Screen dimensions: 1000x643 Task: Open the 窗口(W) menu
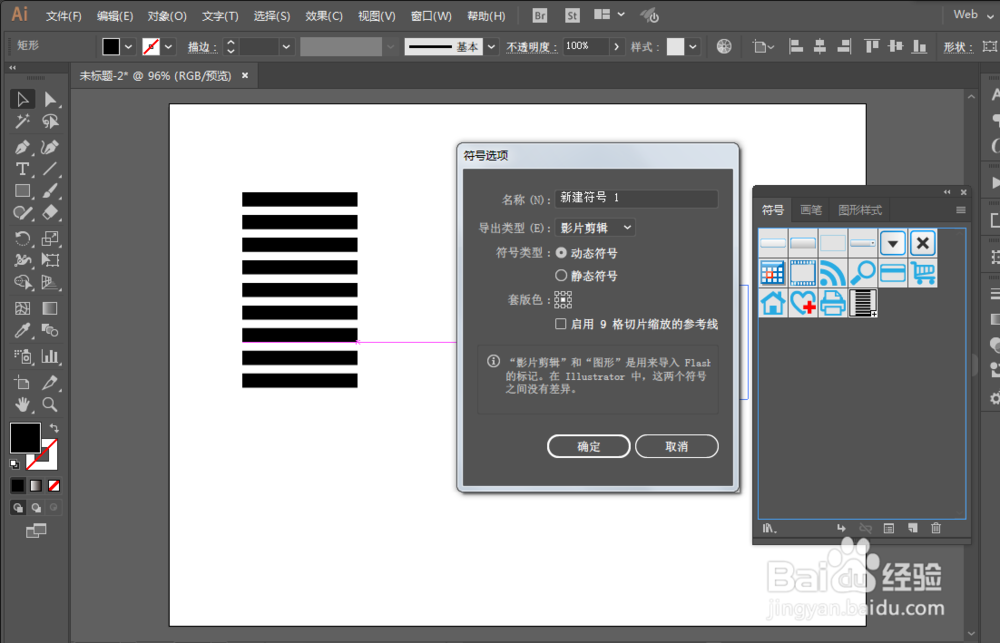coord(431,16)
